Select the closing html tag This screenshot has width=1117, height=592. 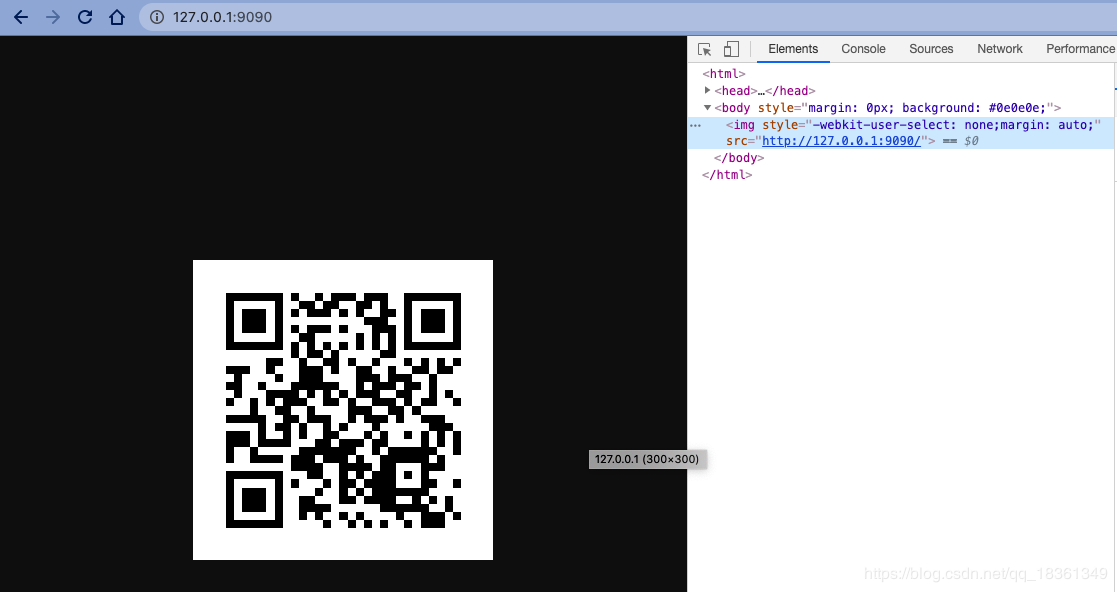coord(727,175)
